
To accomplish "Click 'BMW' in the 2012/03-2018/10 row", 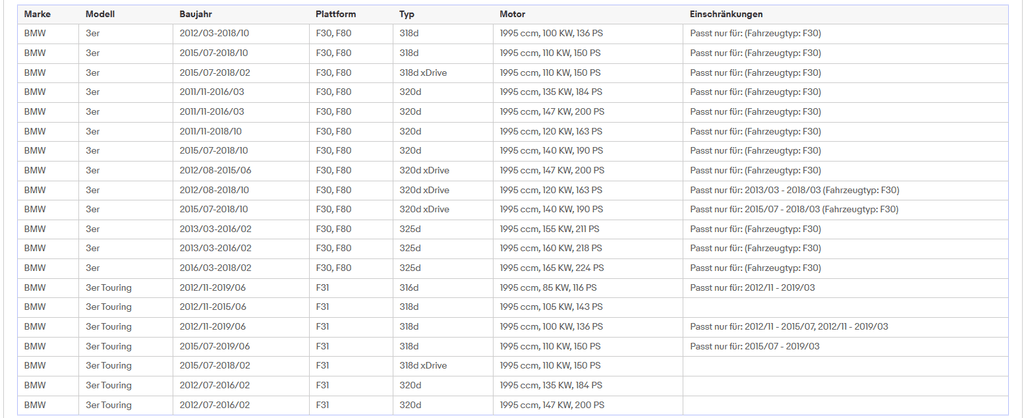I will (35, 33).
